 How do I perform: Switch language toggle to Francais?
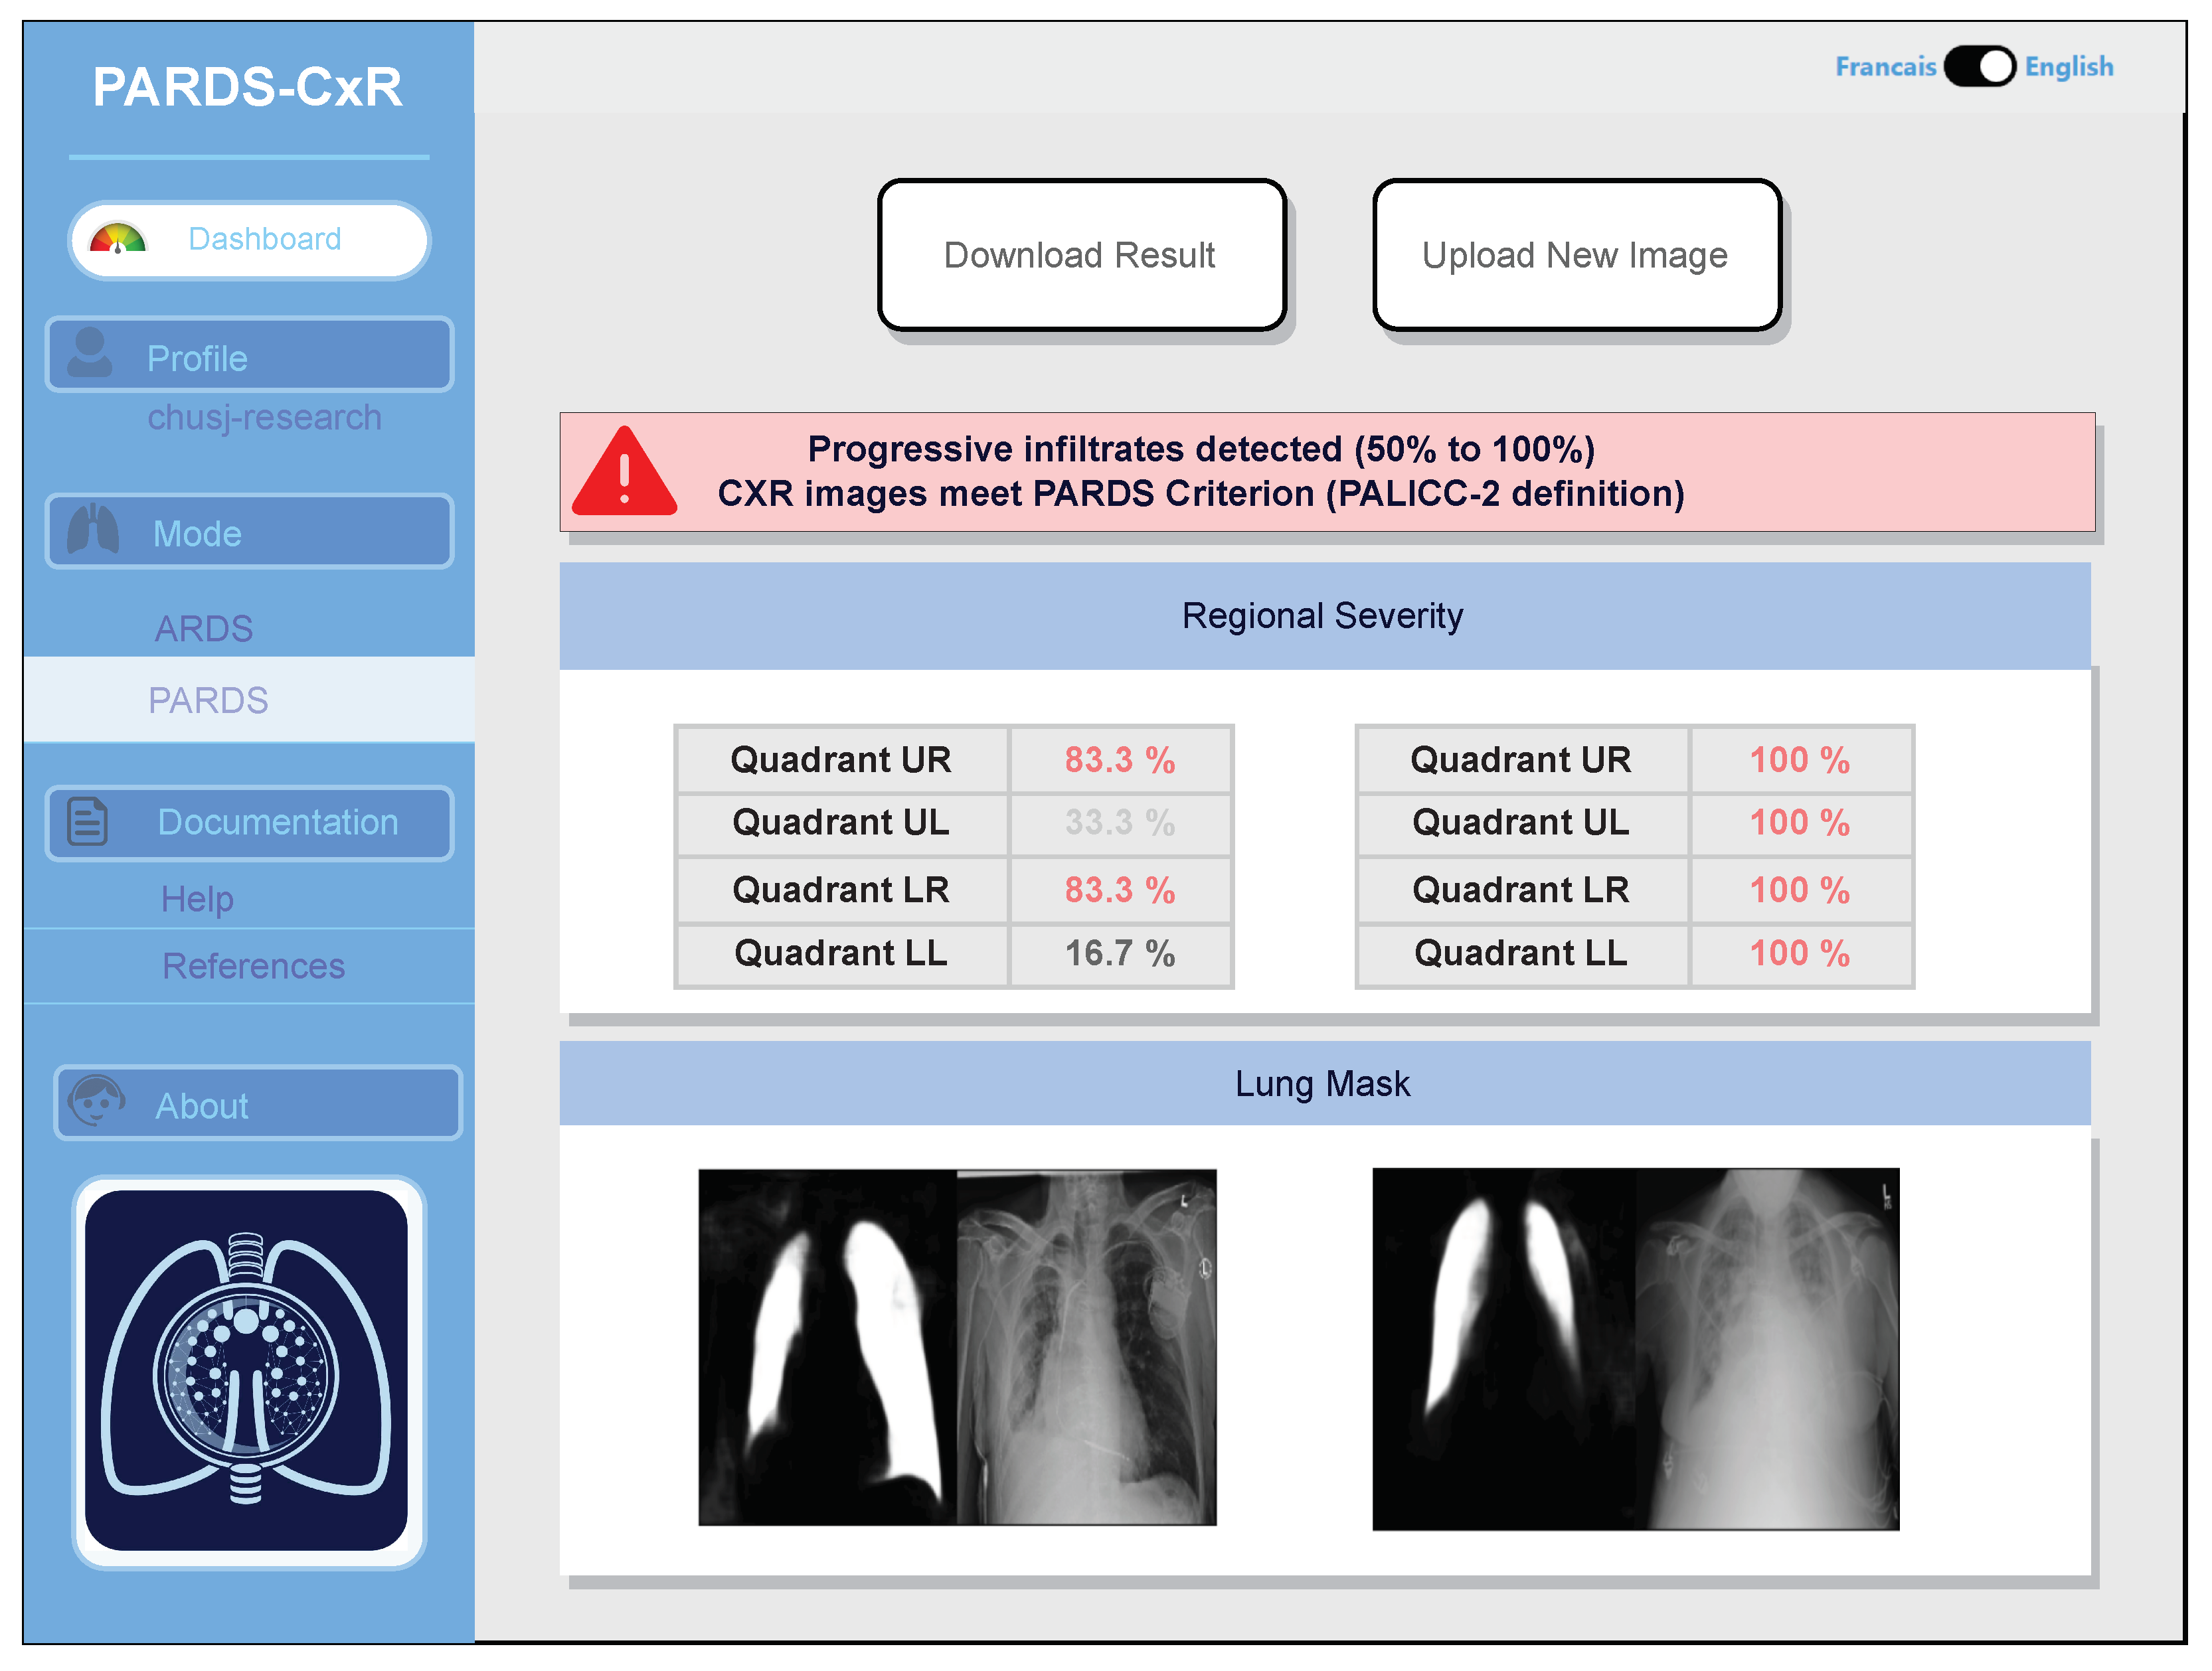point(1886,66)
